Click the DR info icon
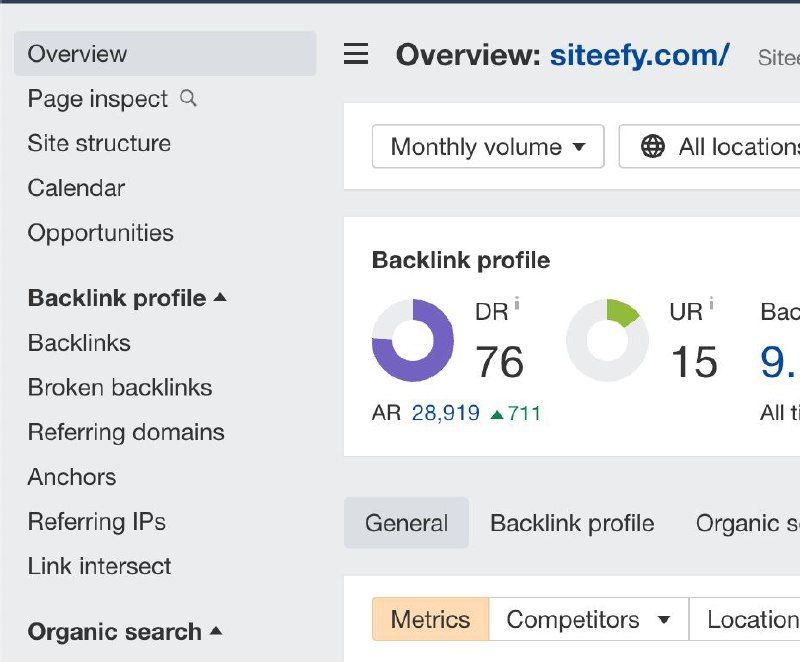The width and height of the screenshot is (800, 662). (517, 303)
